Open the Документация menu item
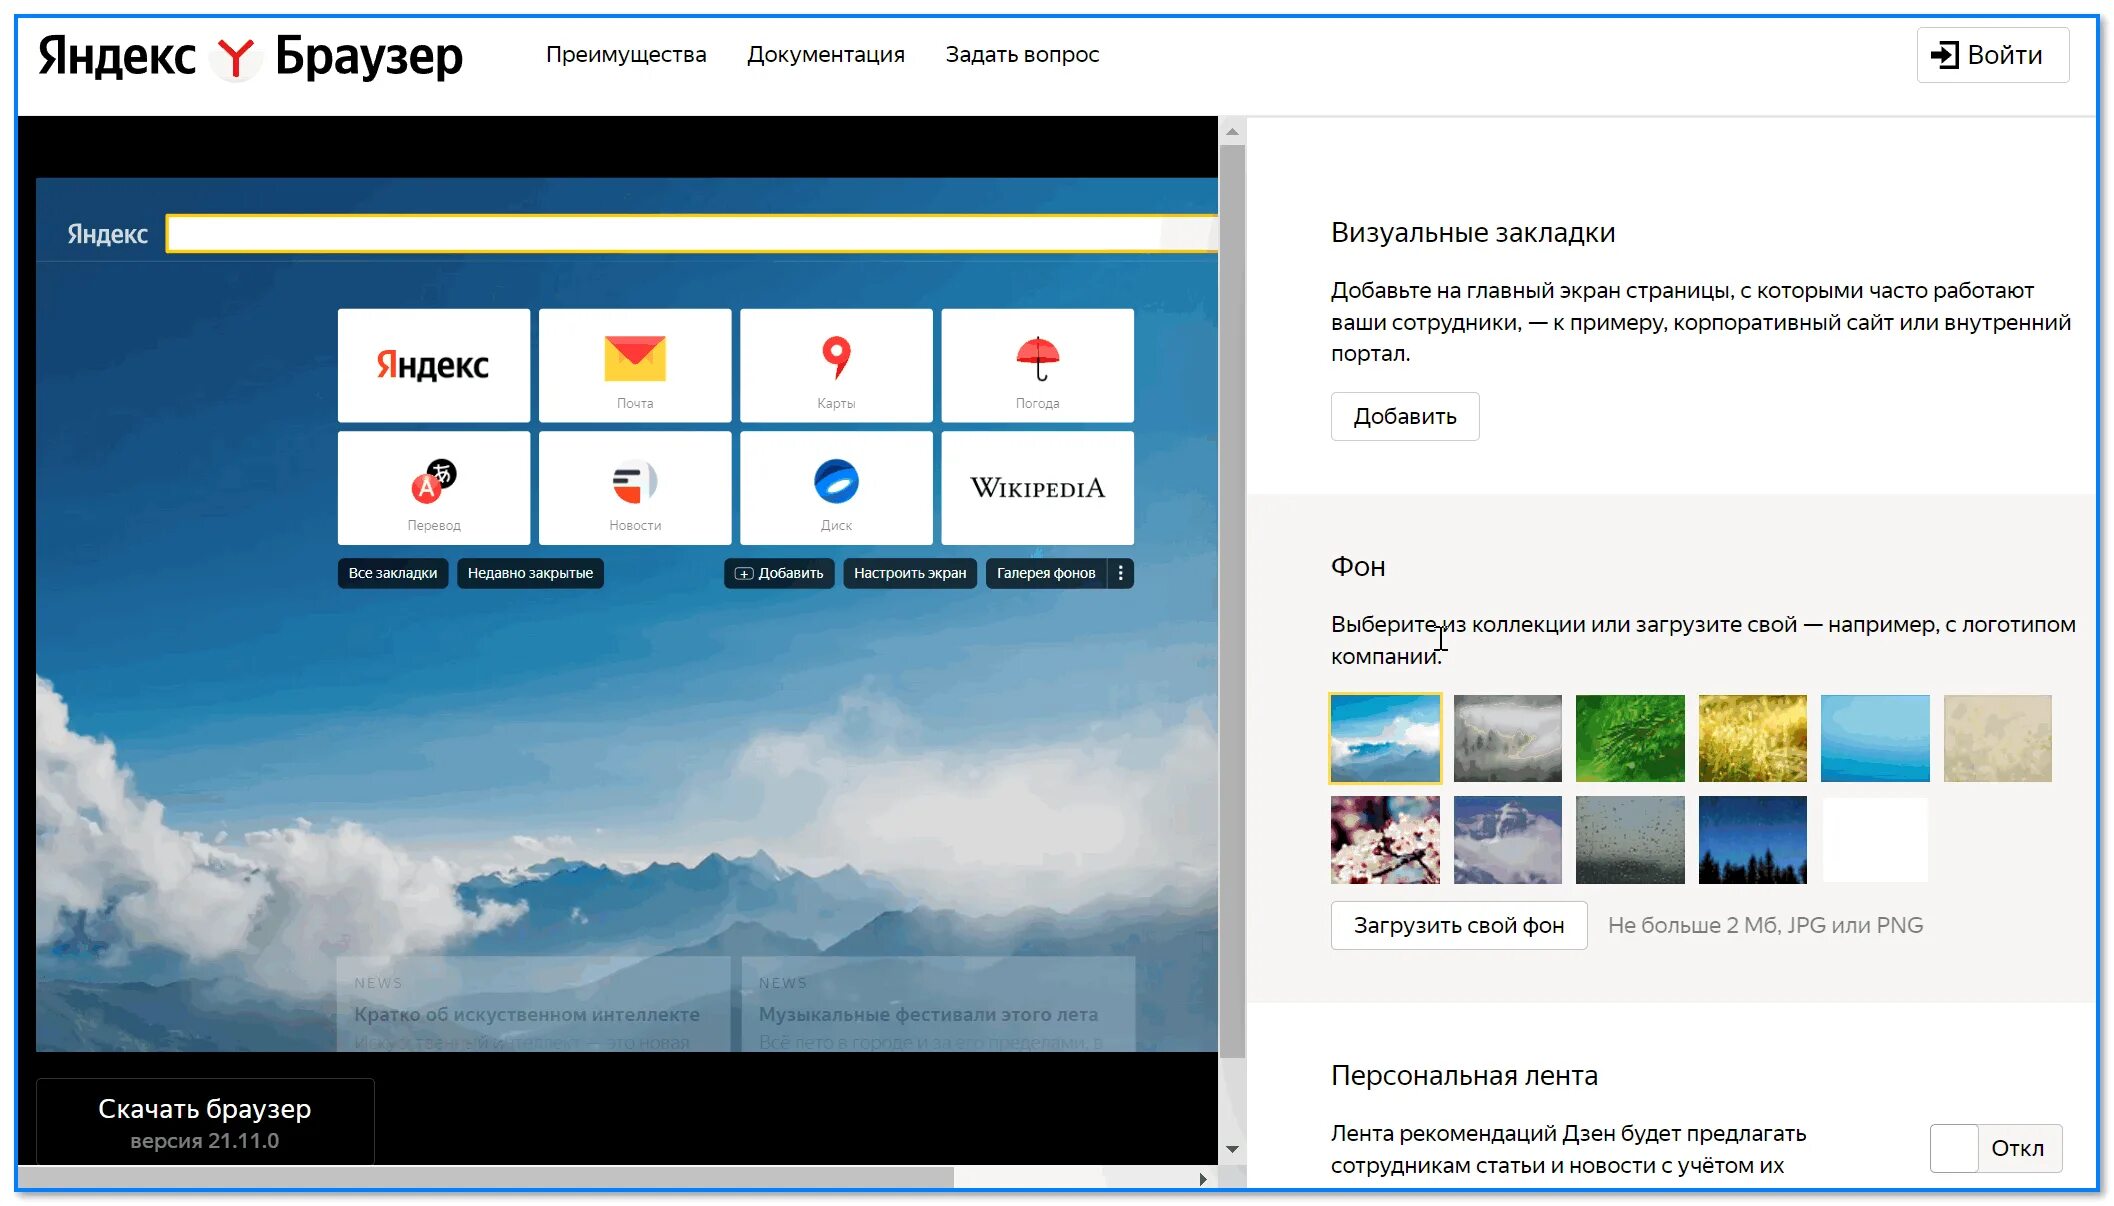Screen dimensions: 2114x1206 [x=826, y=55]
